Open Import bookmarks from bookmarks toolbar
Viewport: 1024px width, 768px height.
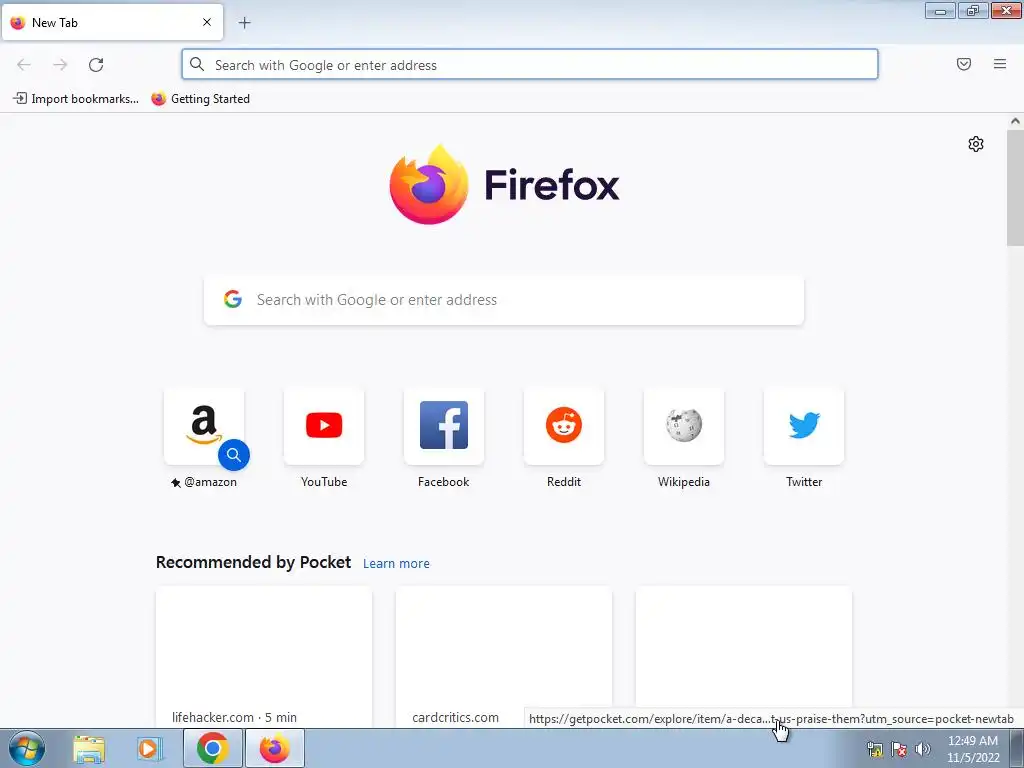coord(76,99)
